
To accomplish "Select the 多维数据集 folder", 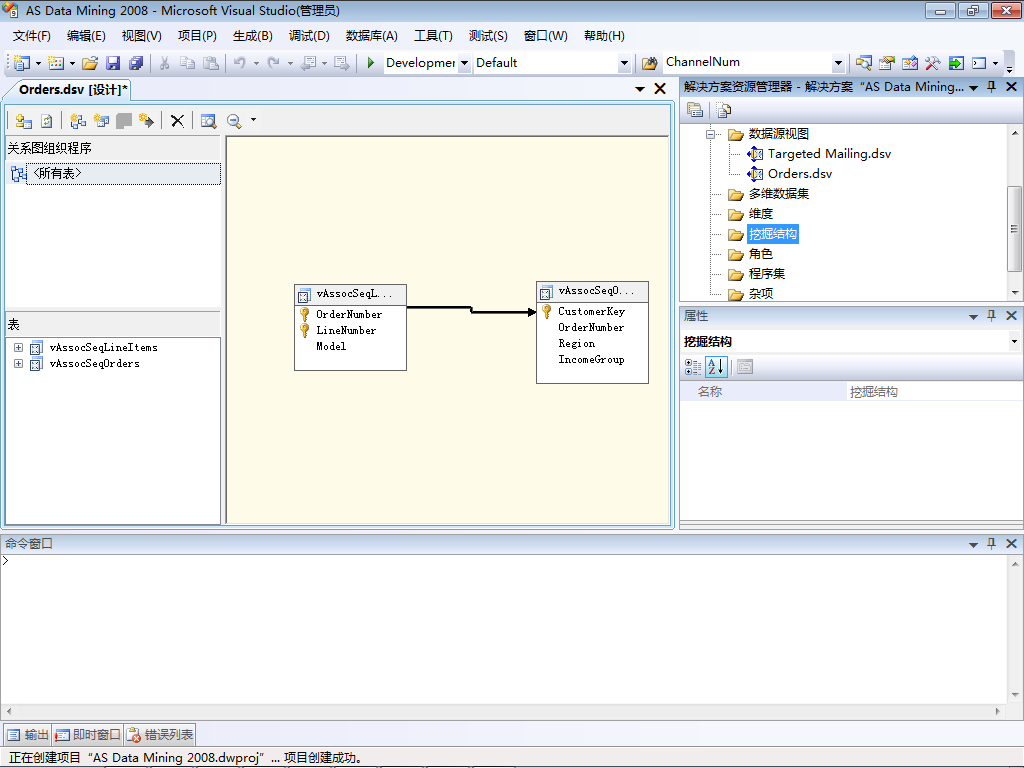I will [x=778, y=194].
